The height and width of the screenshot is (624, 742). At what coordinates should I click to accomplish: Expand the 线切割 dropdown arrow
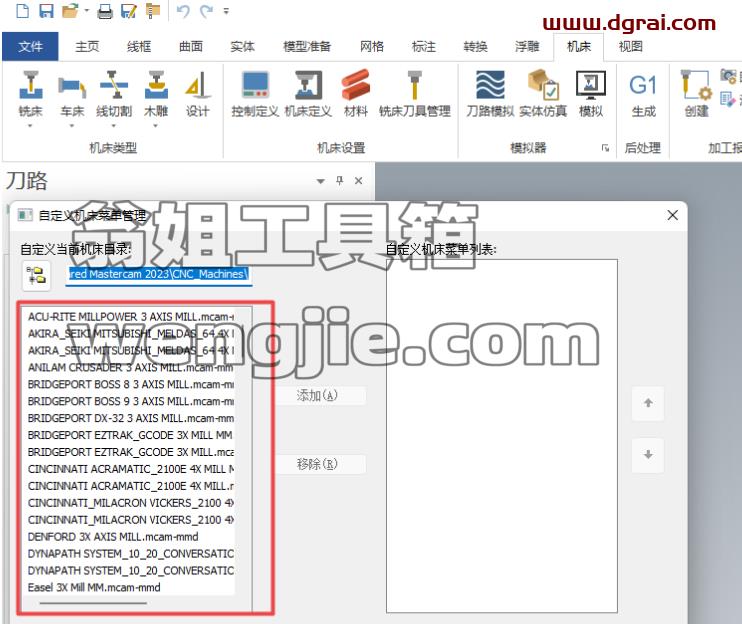coord(114,126)
